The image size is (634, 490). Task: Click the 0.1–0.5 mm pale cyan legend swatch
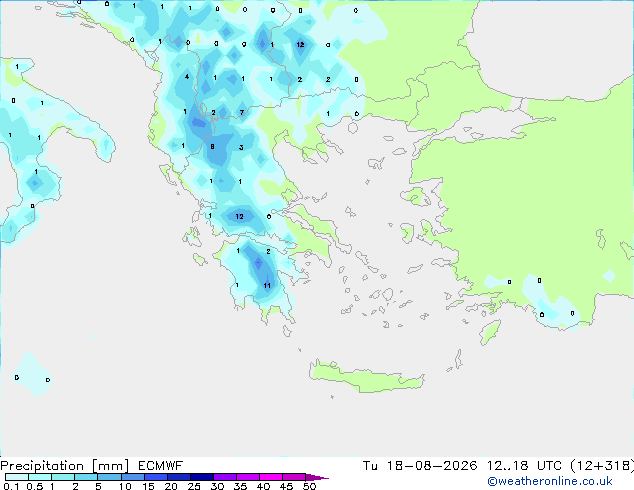pyautogui.click(x=17, y=477)
